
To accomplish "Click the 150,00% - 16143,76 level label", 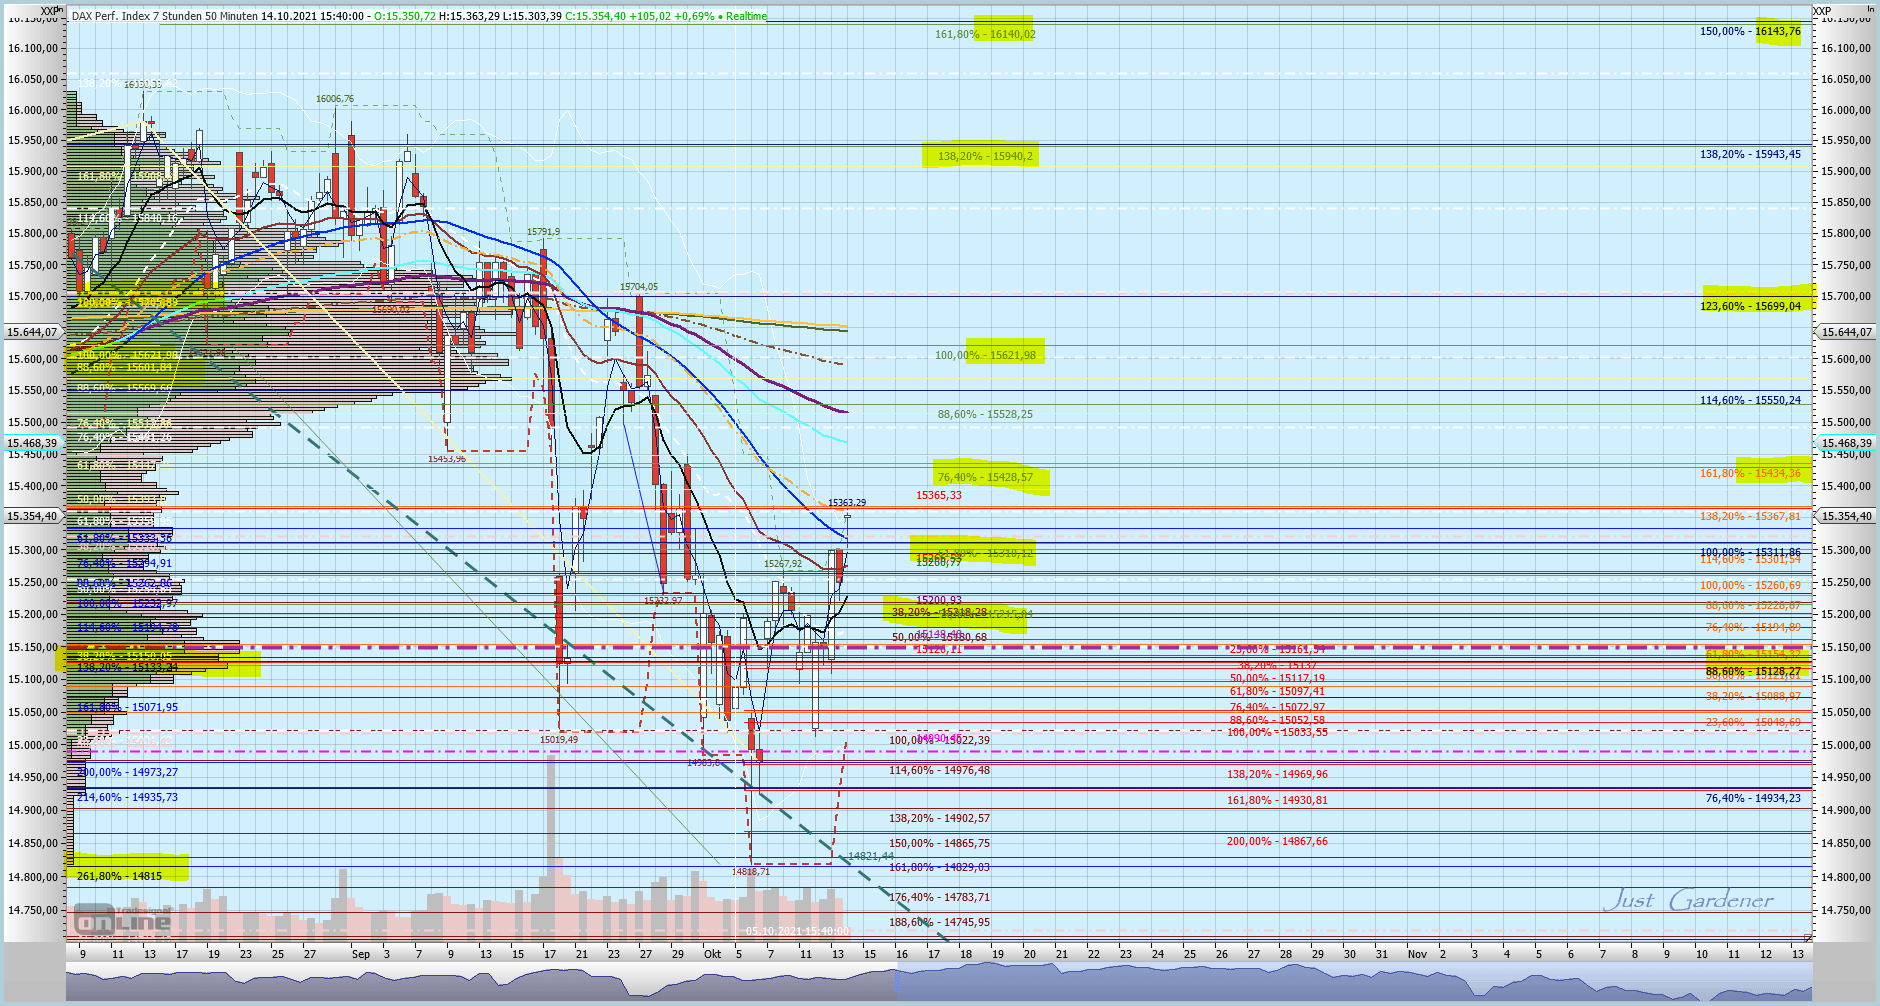I will pos(1750,31).
